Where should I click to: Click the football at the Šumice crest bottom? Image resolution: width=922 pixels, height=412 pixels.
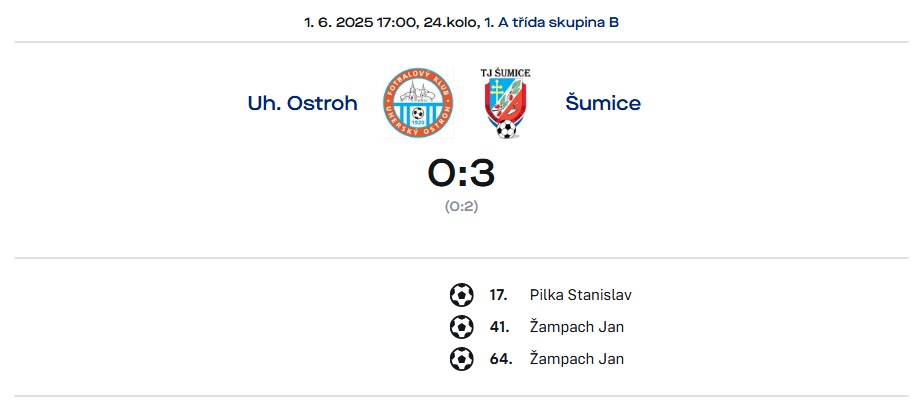[x=506, y=129]
